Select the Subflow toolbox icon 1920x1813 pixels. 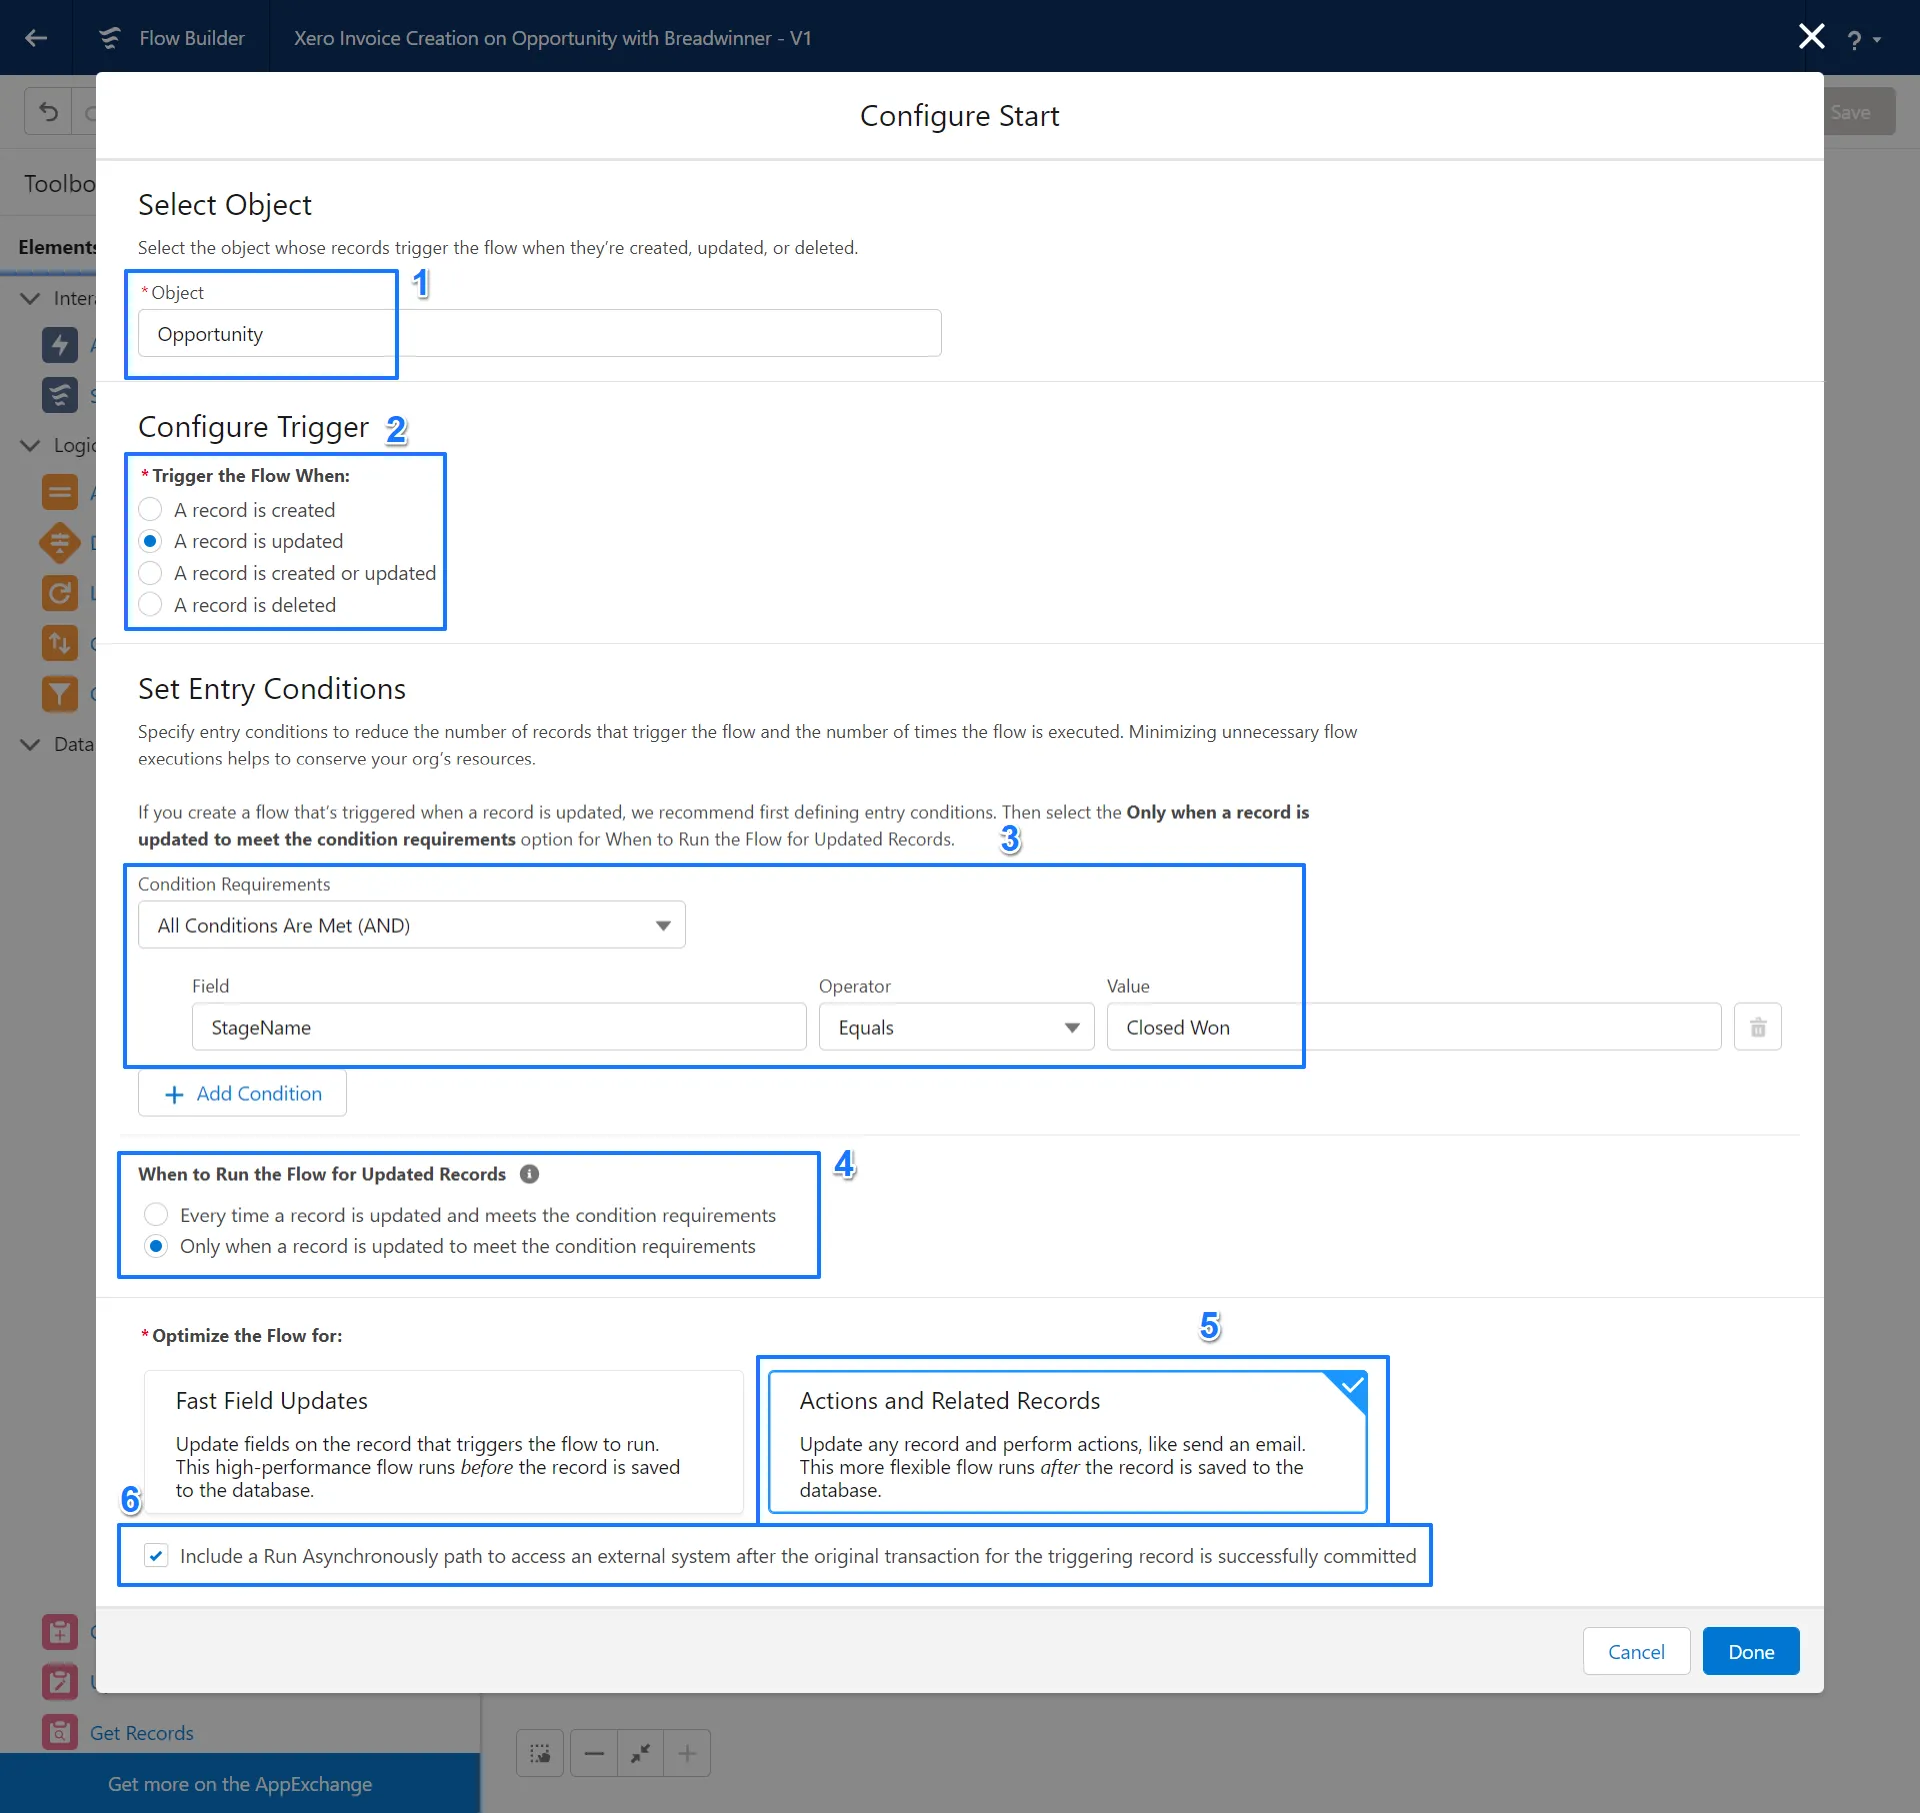60,394
